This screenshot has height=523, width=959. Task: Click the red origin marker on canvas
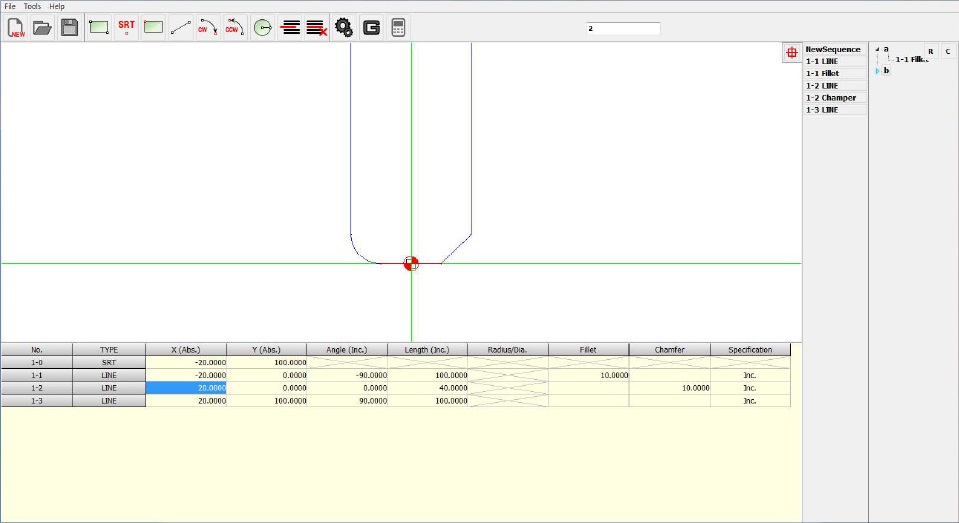[x=411, y=264]
